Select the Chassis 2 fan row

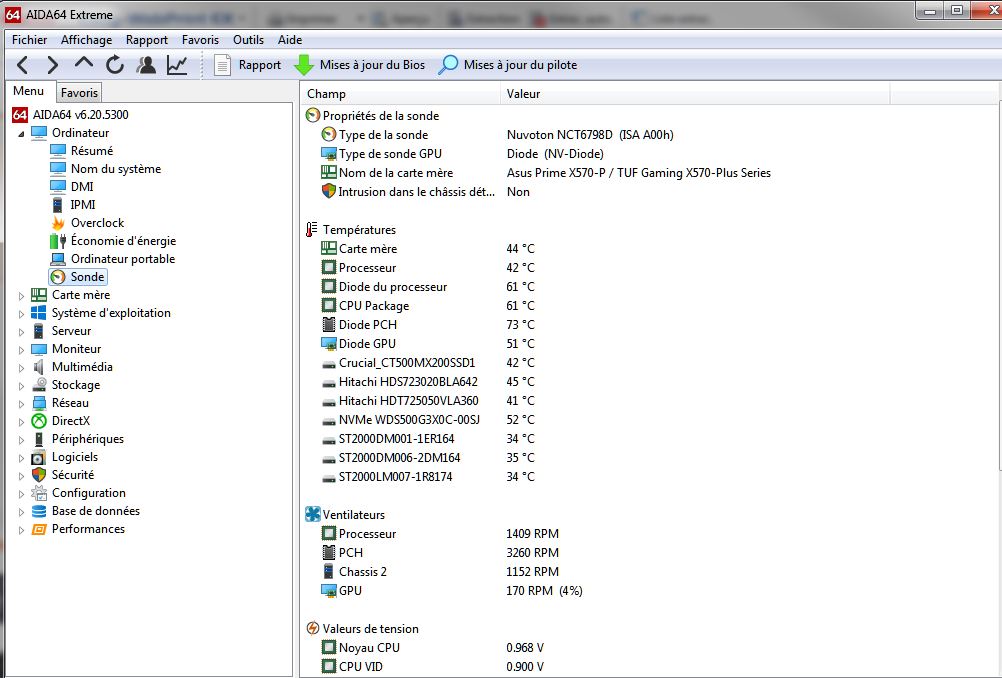tap(649, 572)
